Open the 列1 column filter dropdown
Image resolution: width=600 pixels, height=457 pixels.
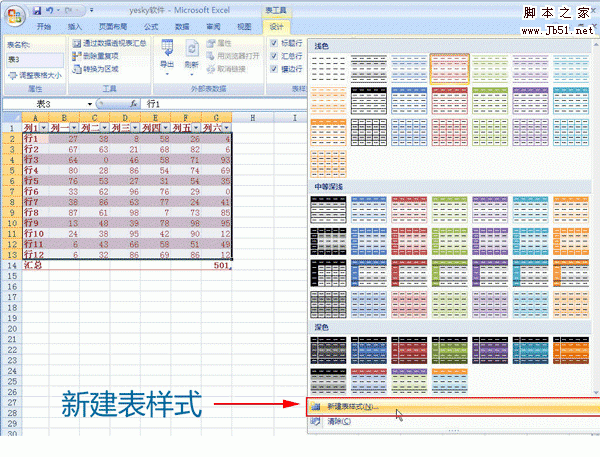pos(44,127)
